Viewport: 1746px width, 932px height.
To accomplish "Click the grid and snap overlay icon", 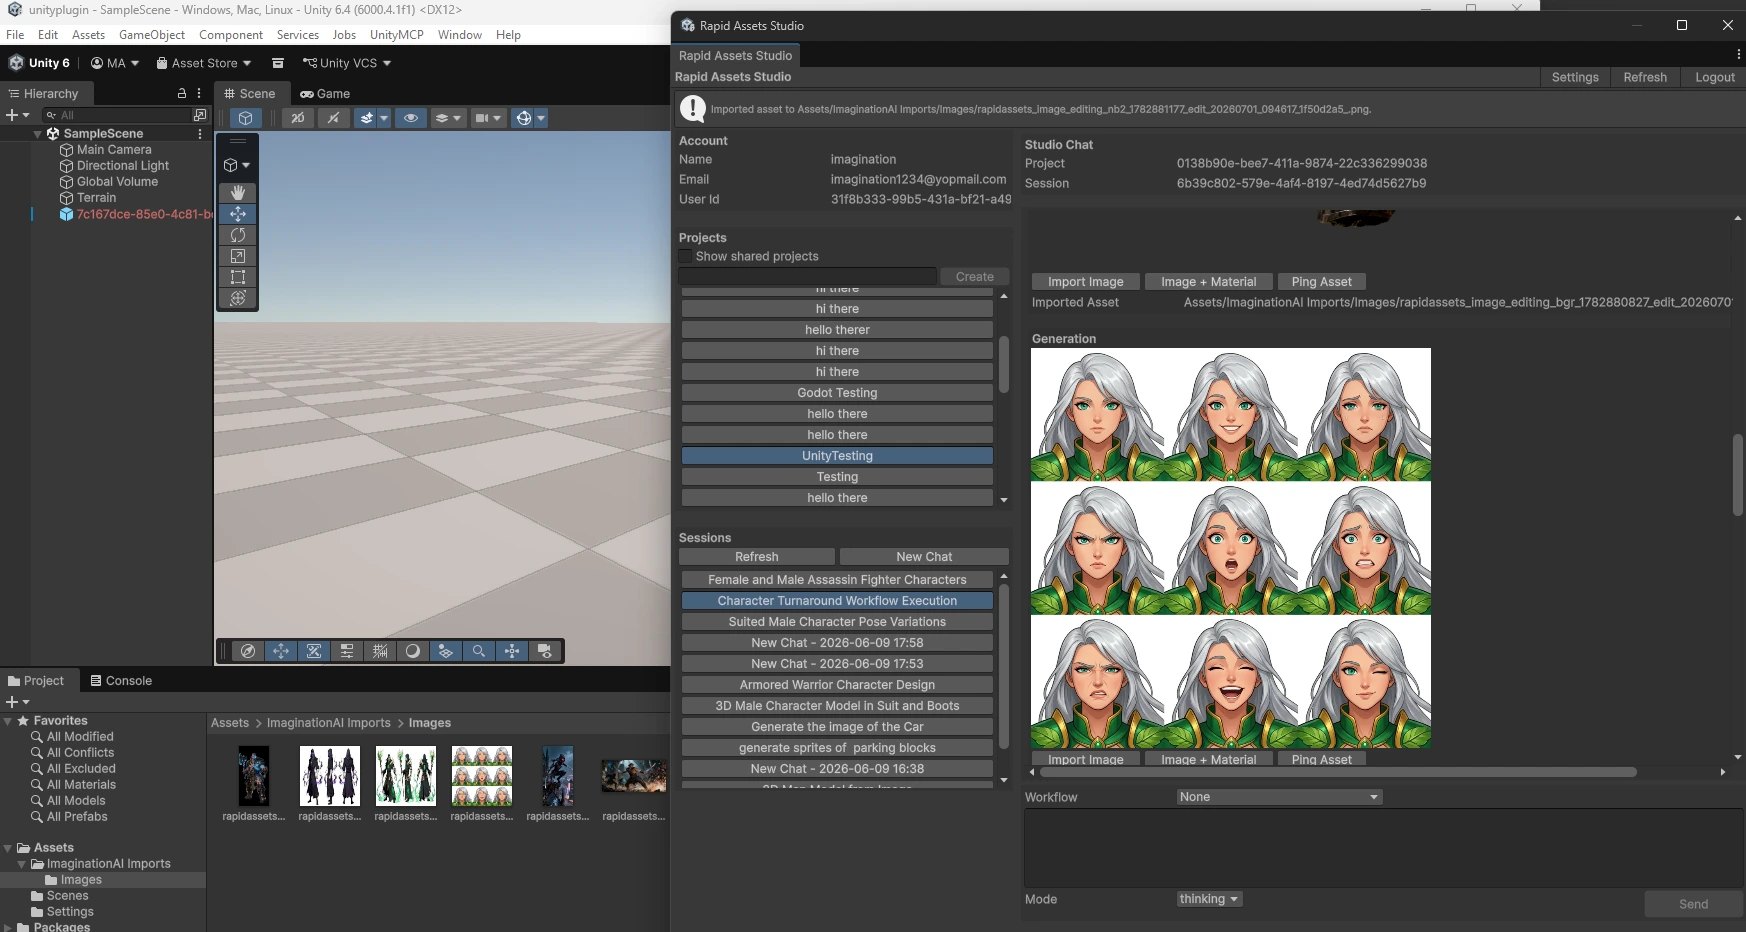I will click(380, 651).
